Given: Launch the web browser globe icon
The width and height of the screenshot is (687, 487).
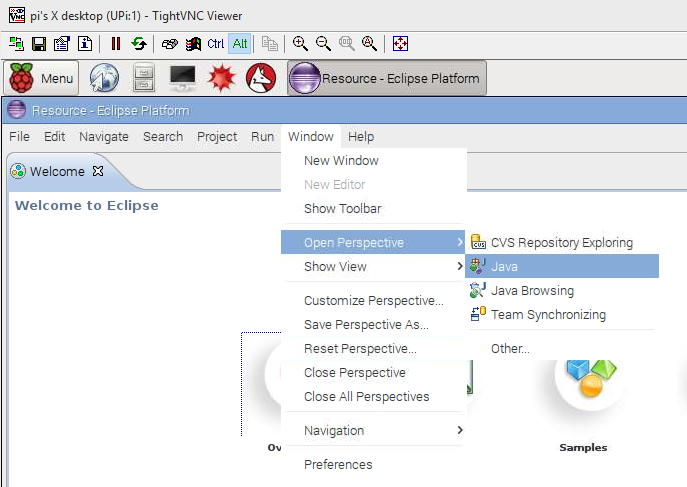Looking at the screenshot, I should pyautogui.click(x=104, y=78).
